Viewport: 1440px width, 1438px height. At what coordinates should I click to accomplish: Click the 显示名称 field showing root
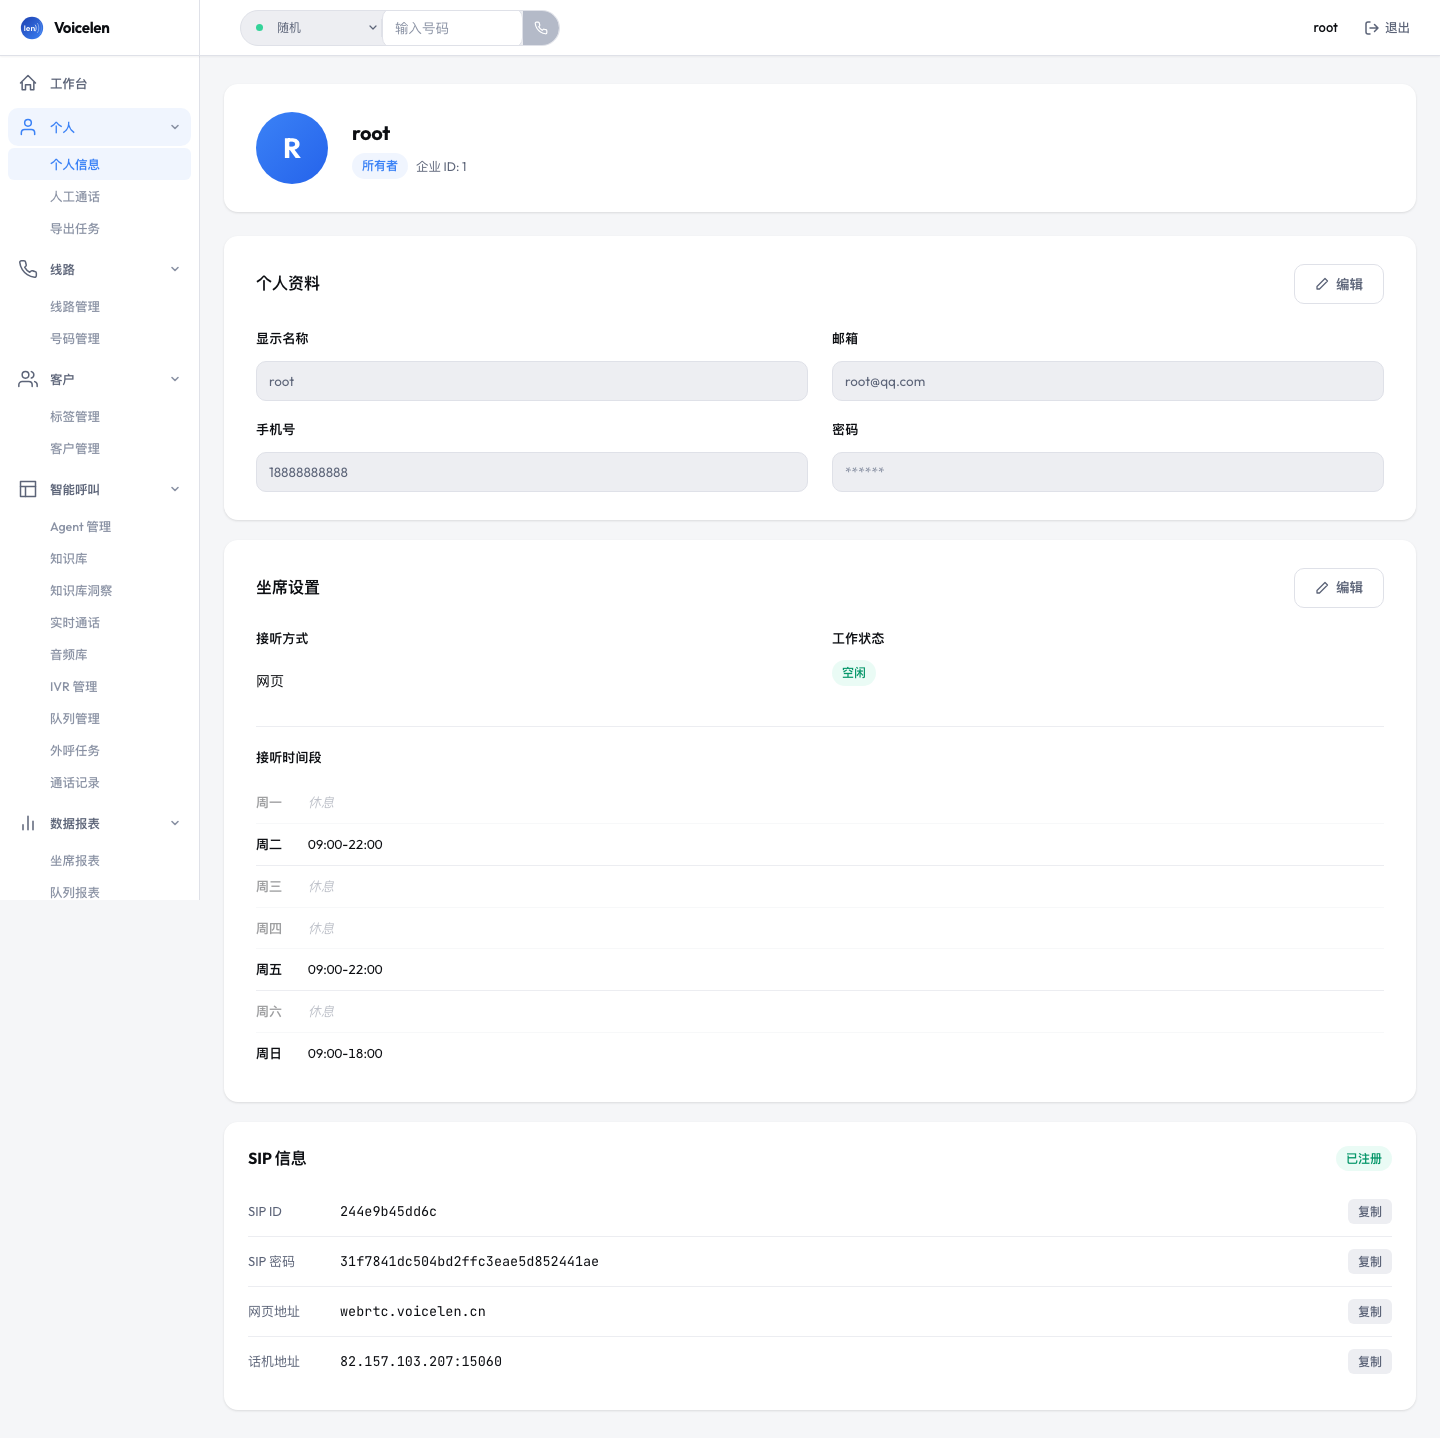point(532,381)
